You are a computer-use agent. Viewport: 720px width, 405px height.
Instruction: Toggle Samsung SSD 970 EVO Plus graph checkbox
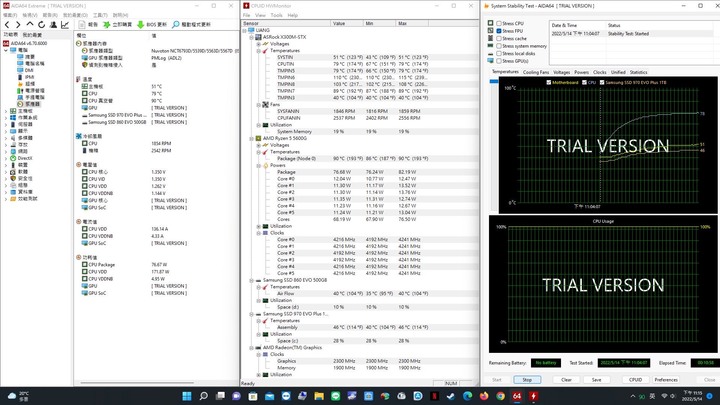click(602, 83)
